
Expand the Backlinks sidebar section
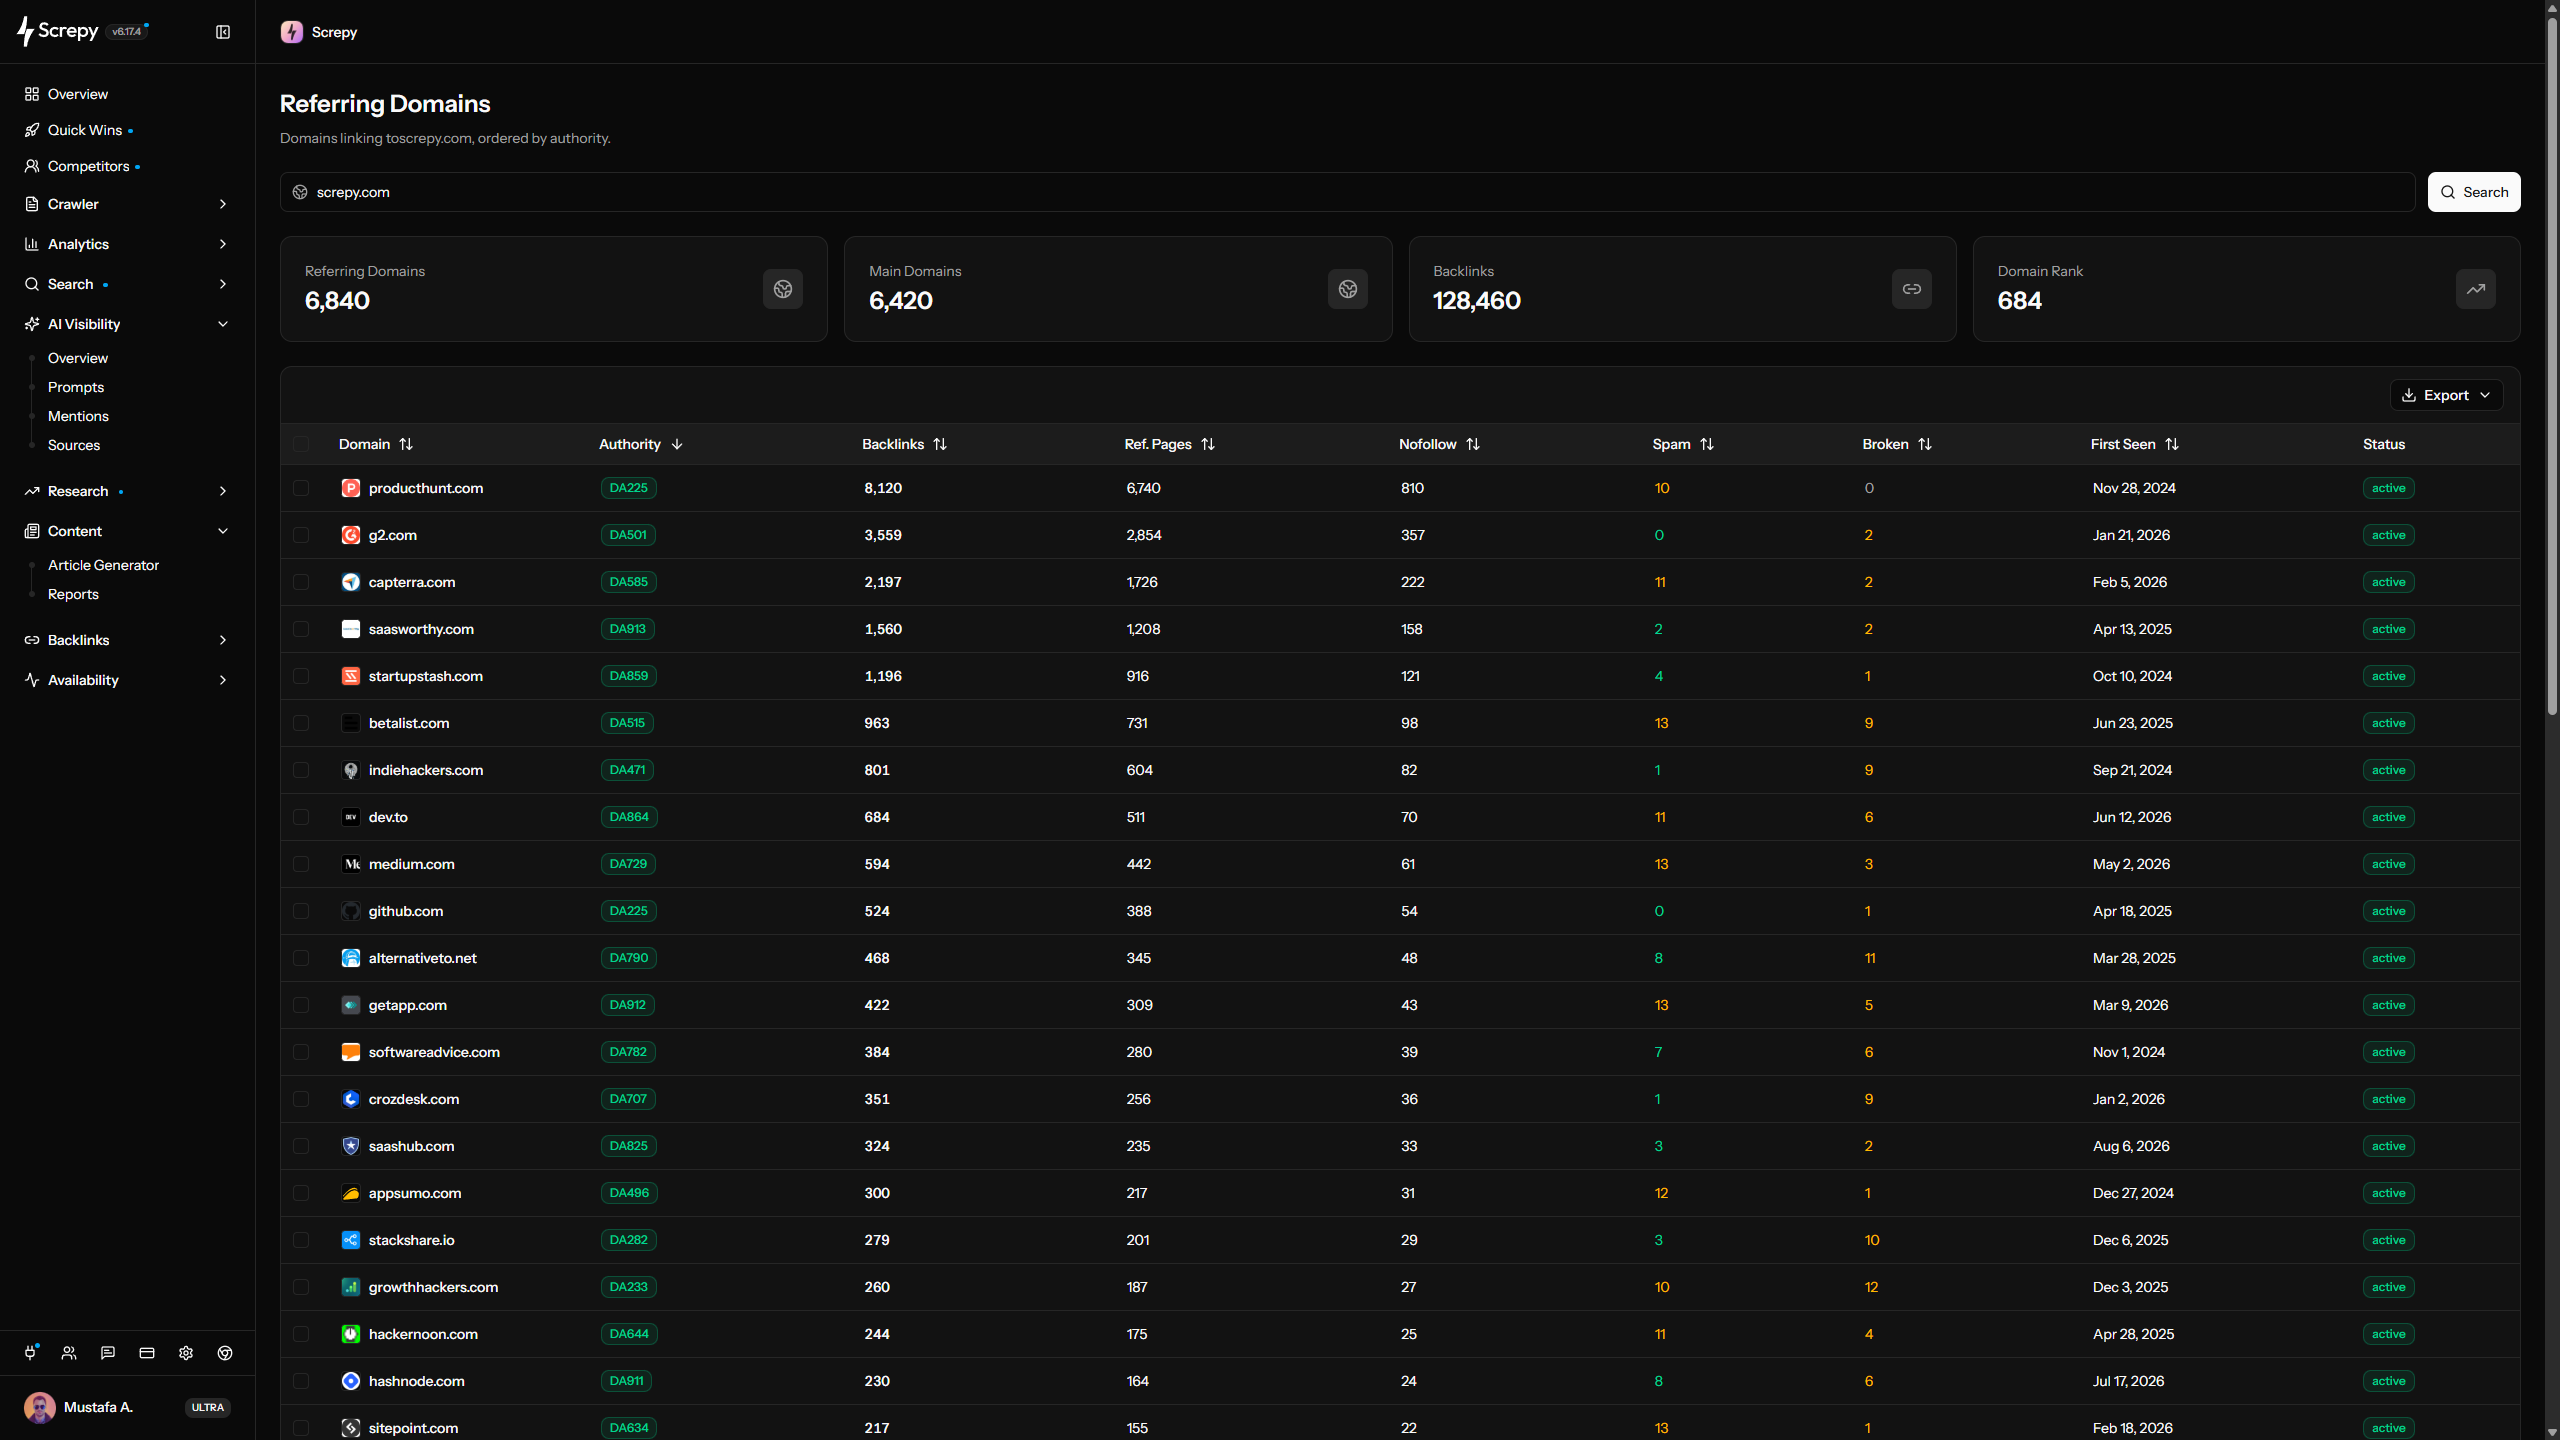click(x=127, y=640)
